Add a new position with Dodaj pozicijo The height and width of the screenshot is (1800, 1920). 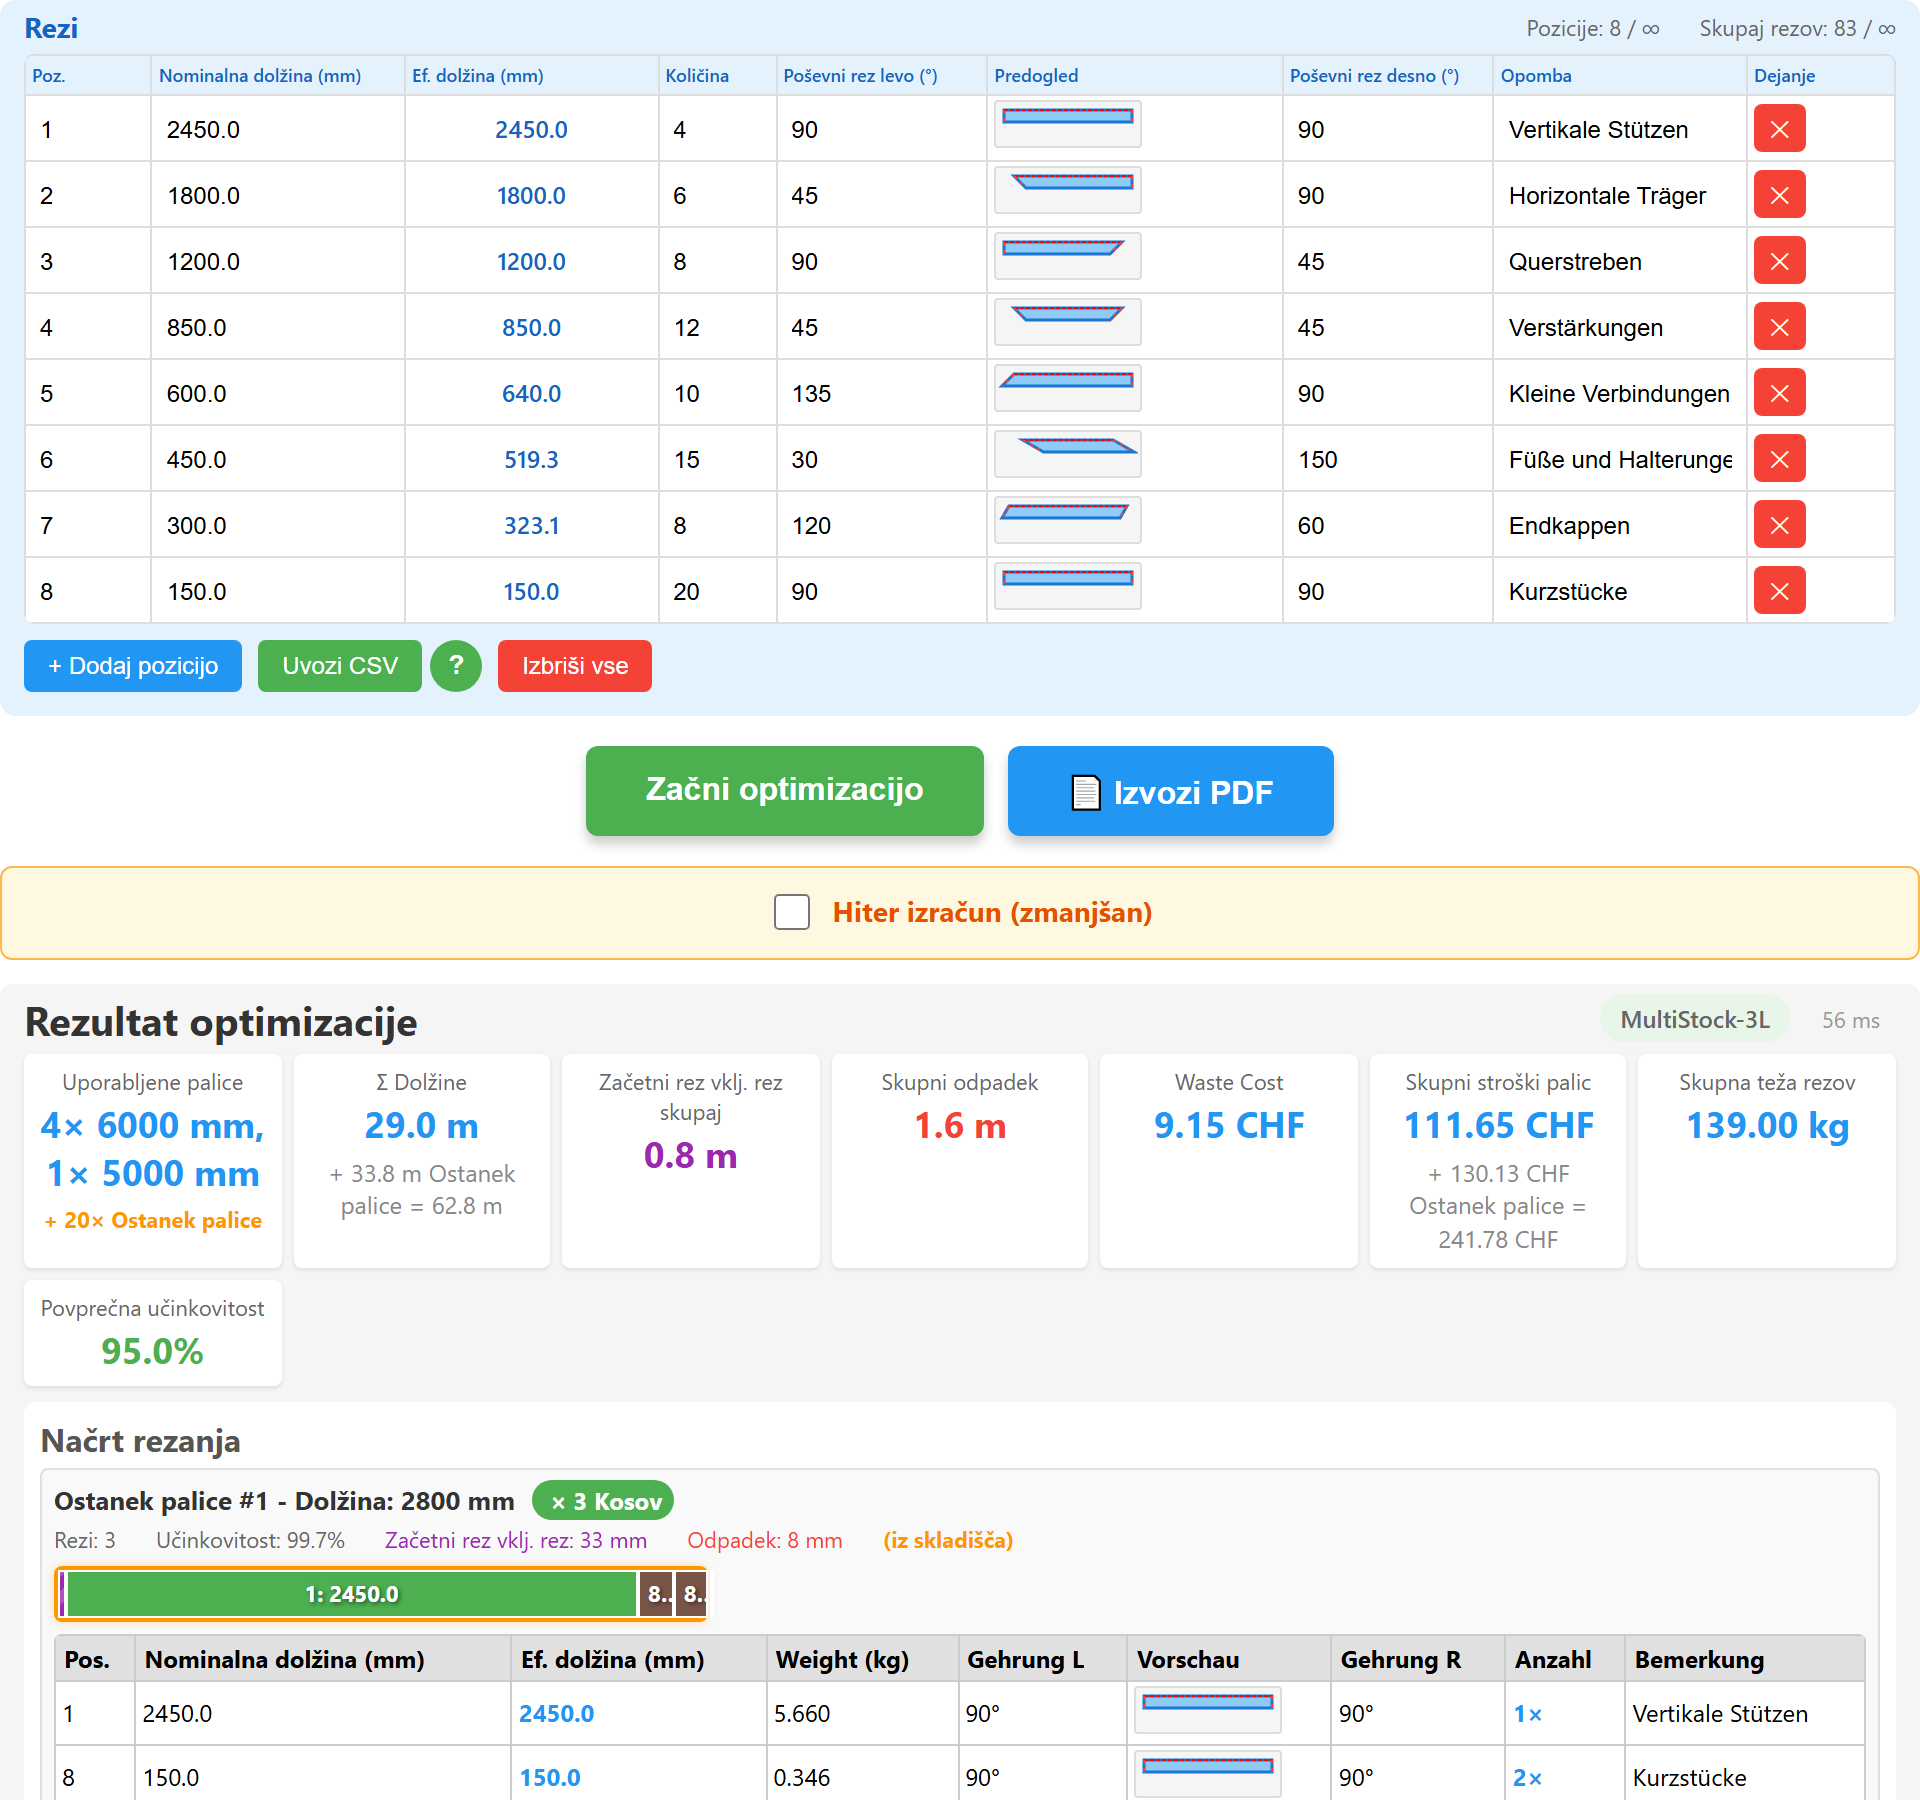click(133, 666)
